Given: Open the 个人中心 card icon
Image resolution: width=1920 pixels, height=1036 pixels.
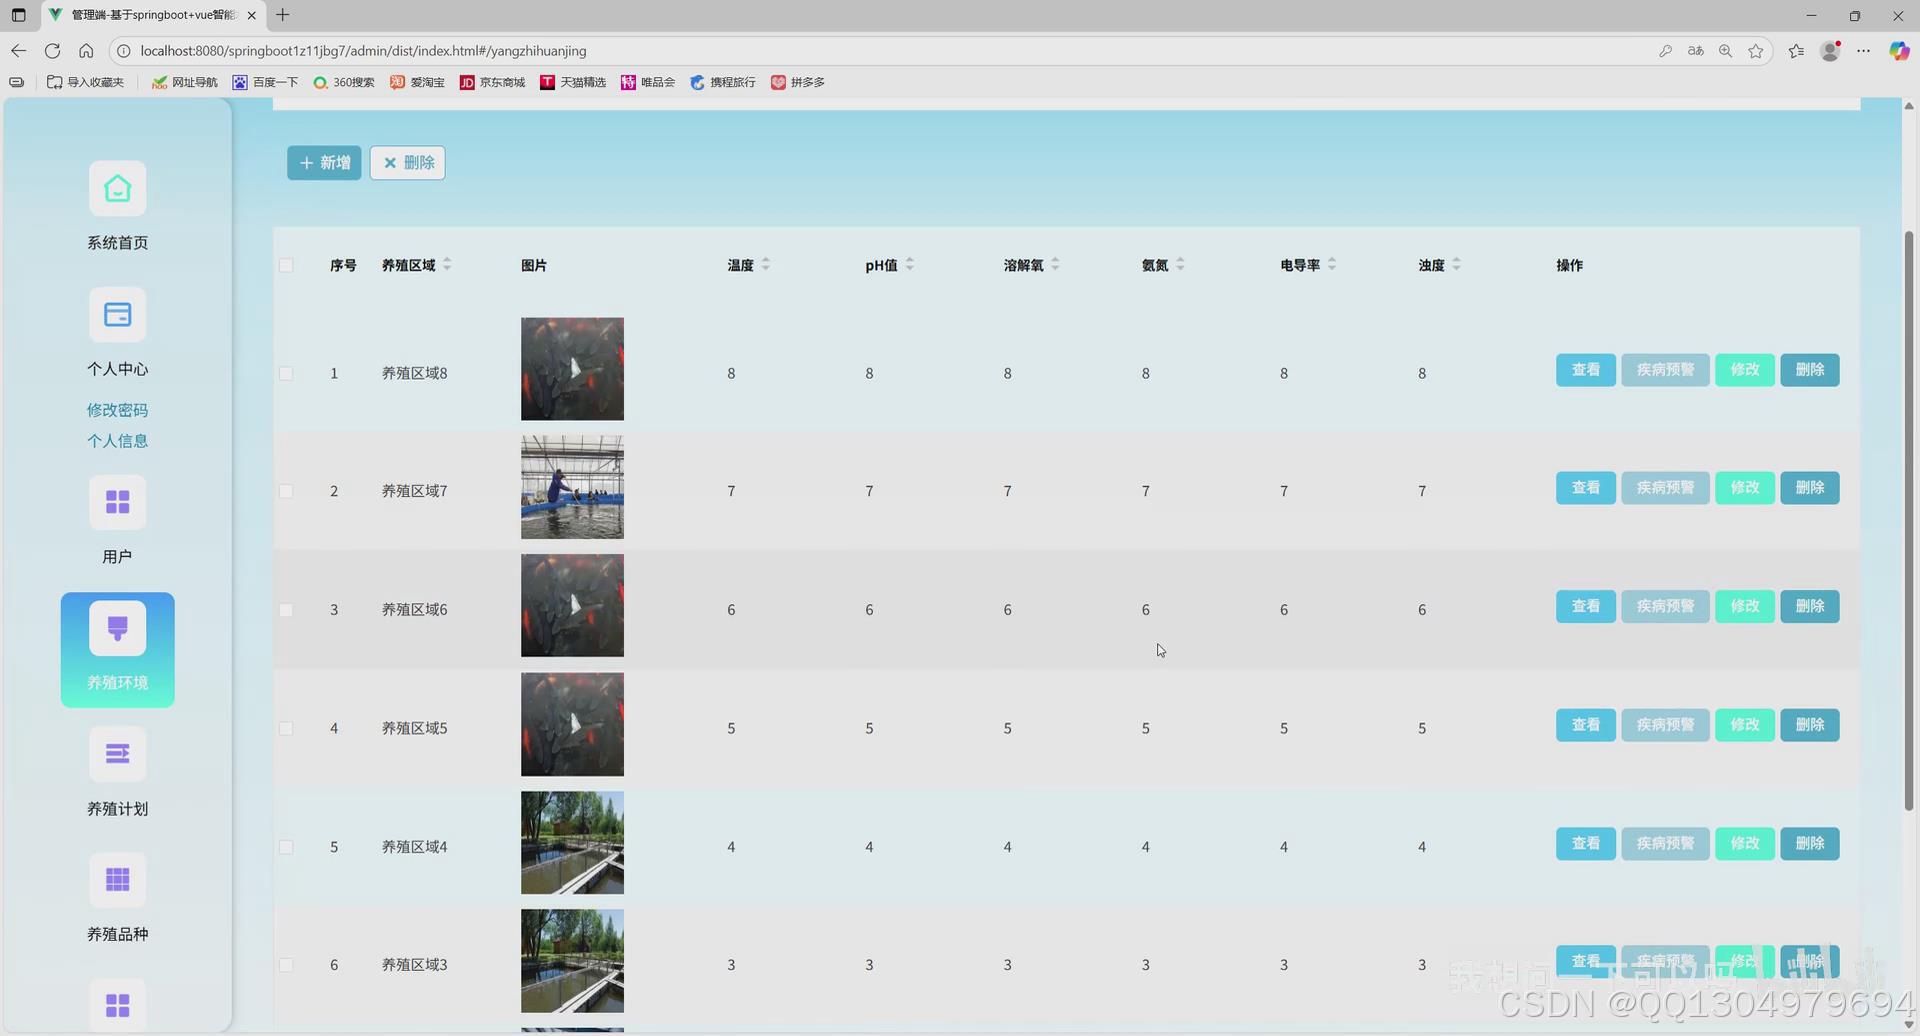Looking at the screenshot, I should [117, 314].
